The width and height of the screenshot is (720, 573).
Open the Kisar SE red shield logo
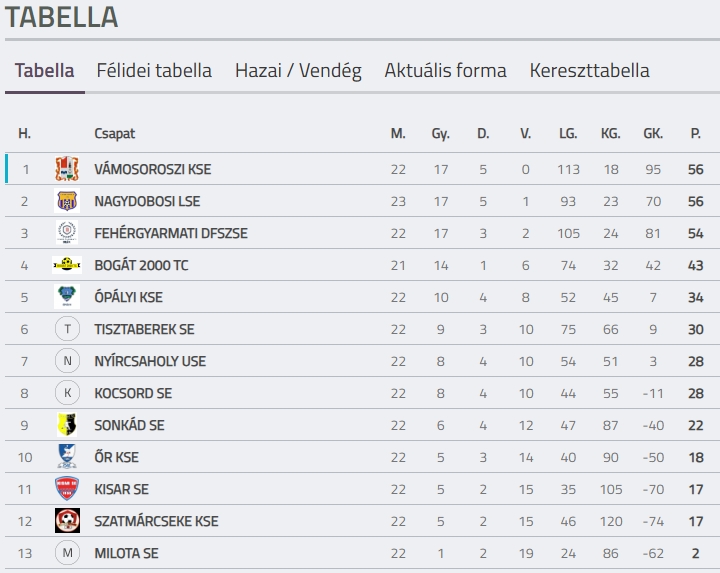[67, 489]
